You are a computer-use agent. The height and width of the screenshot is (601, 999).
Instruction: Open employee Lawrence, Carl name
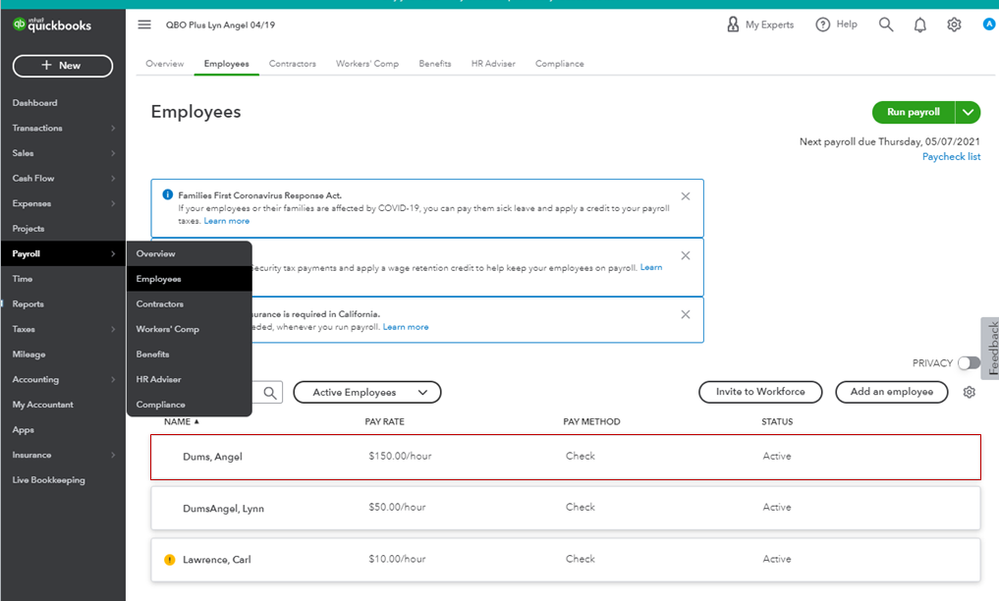pos(217,560)
